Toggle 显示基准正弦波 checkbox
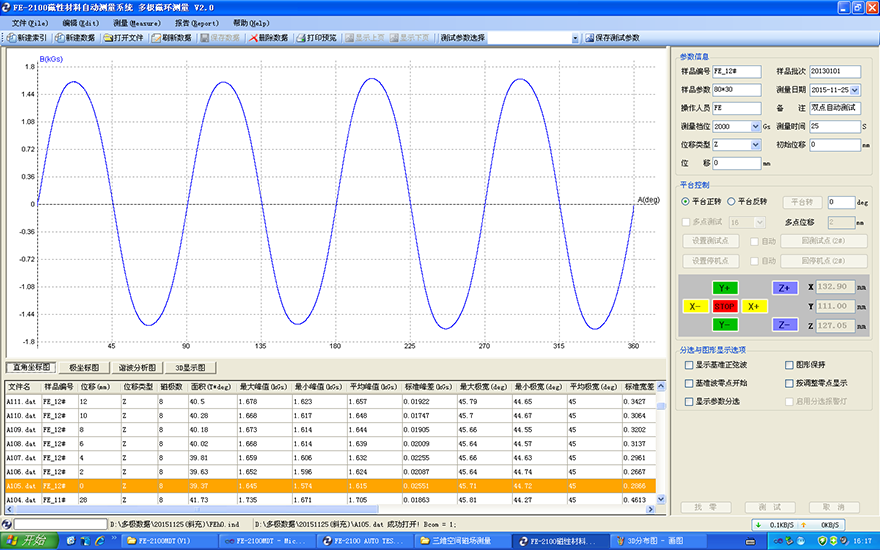880x550 pixels. (689, 365)
